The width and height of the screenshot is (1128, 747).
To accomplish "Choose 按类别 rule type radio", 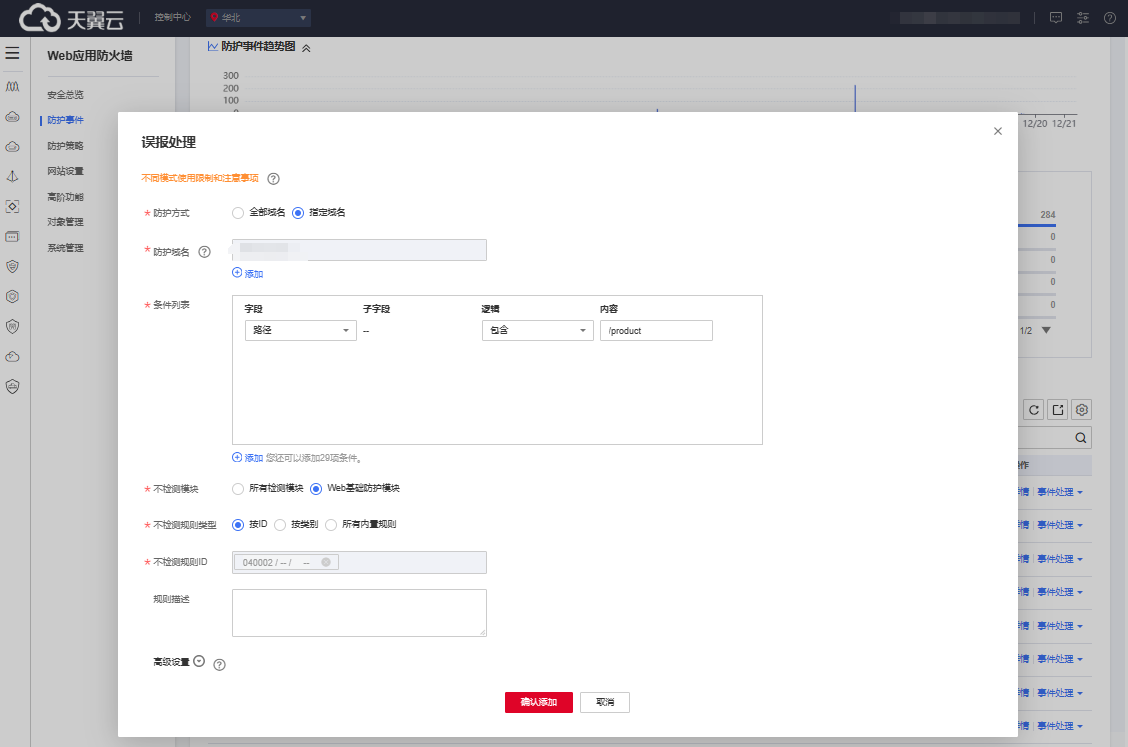I will [280, 524].
